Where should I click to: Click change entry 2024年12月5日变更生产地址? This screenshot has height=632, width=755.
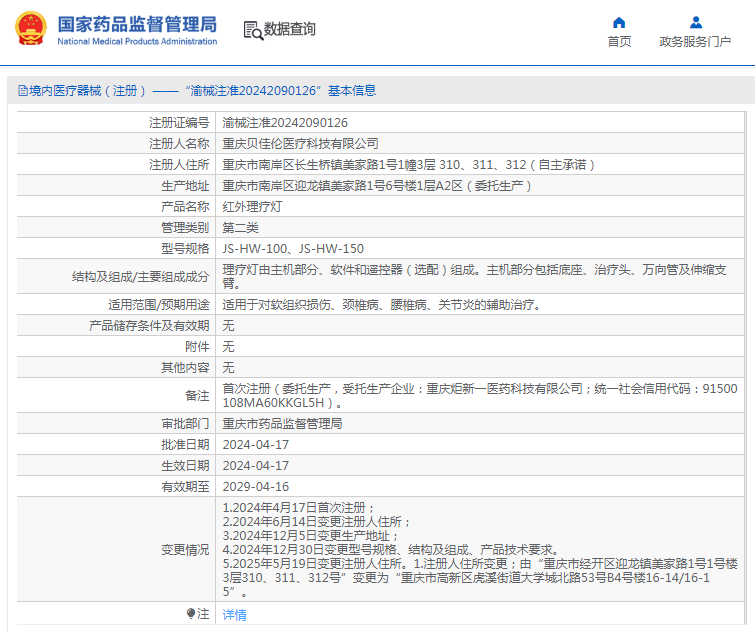click(x=311, y=535)
